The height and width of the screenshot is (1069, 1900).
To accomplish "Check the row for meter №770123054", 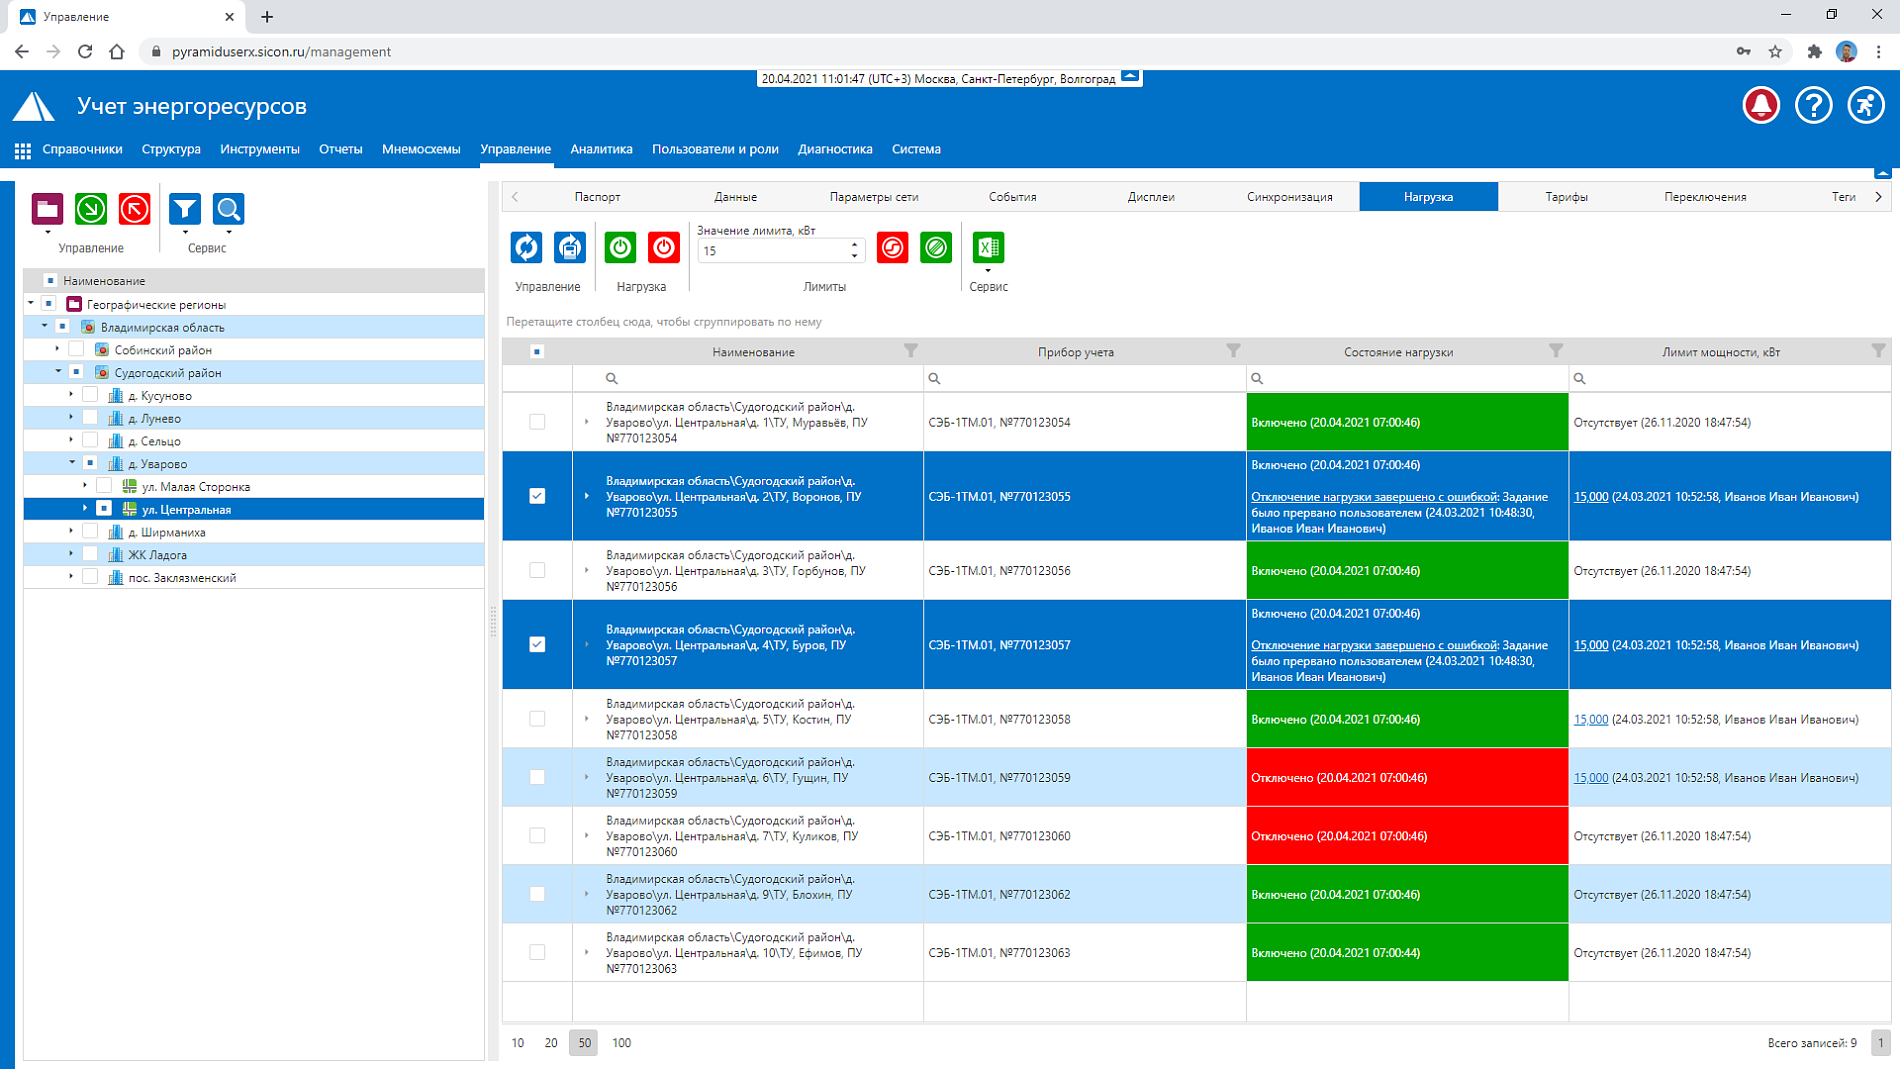I will point(537,422).
